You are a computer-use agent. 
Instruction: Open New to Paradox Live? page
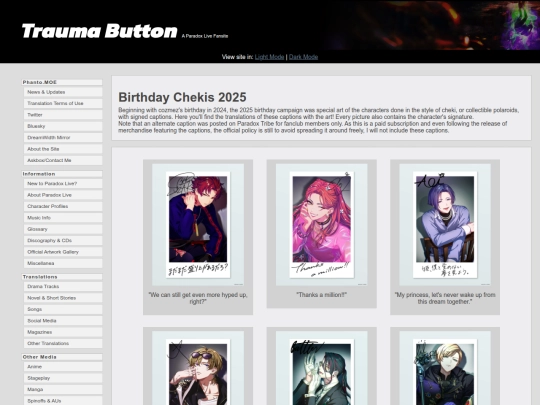[x=63, y=184]
